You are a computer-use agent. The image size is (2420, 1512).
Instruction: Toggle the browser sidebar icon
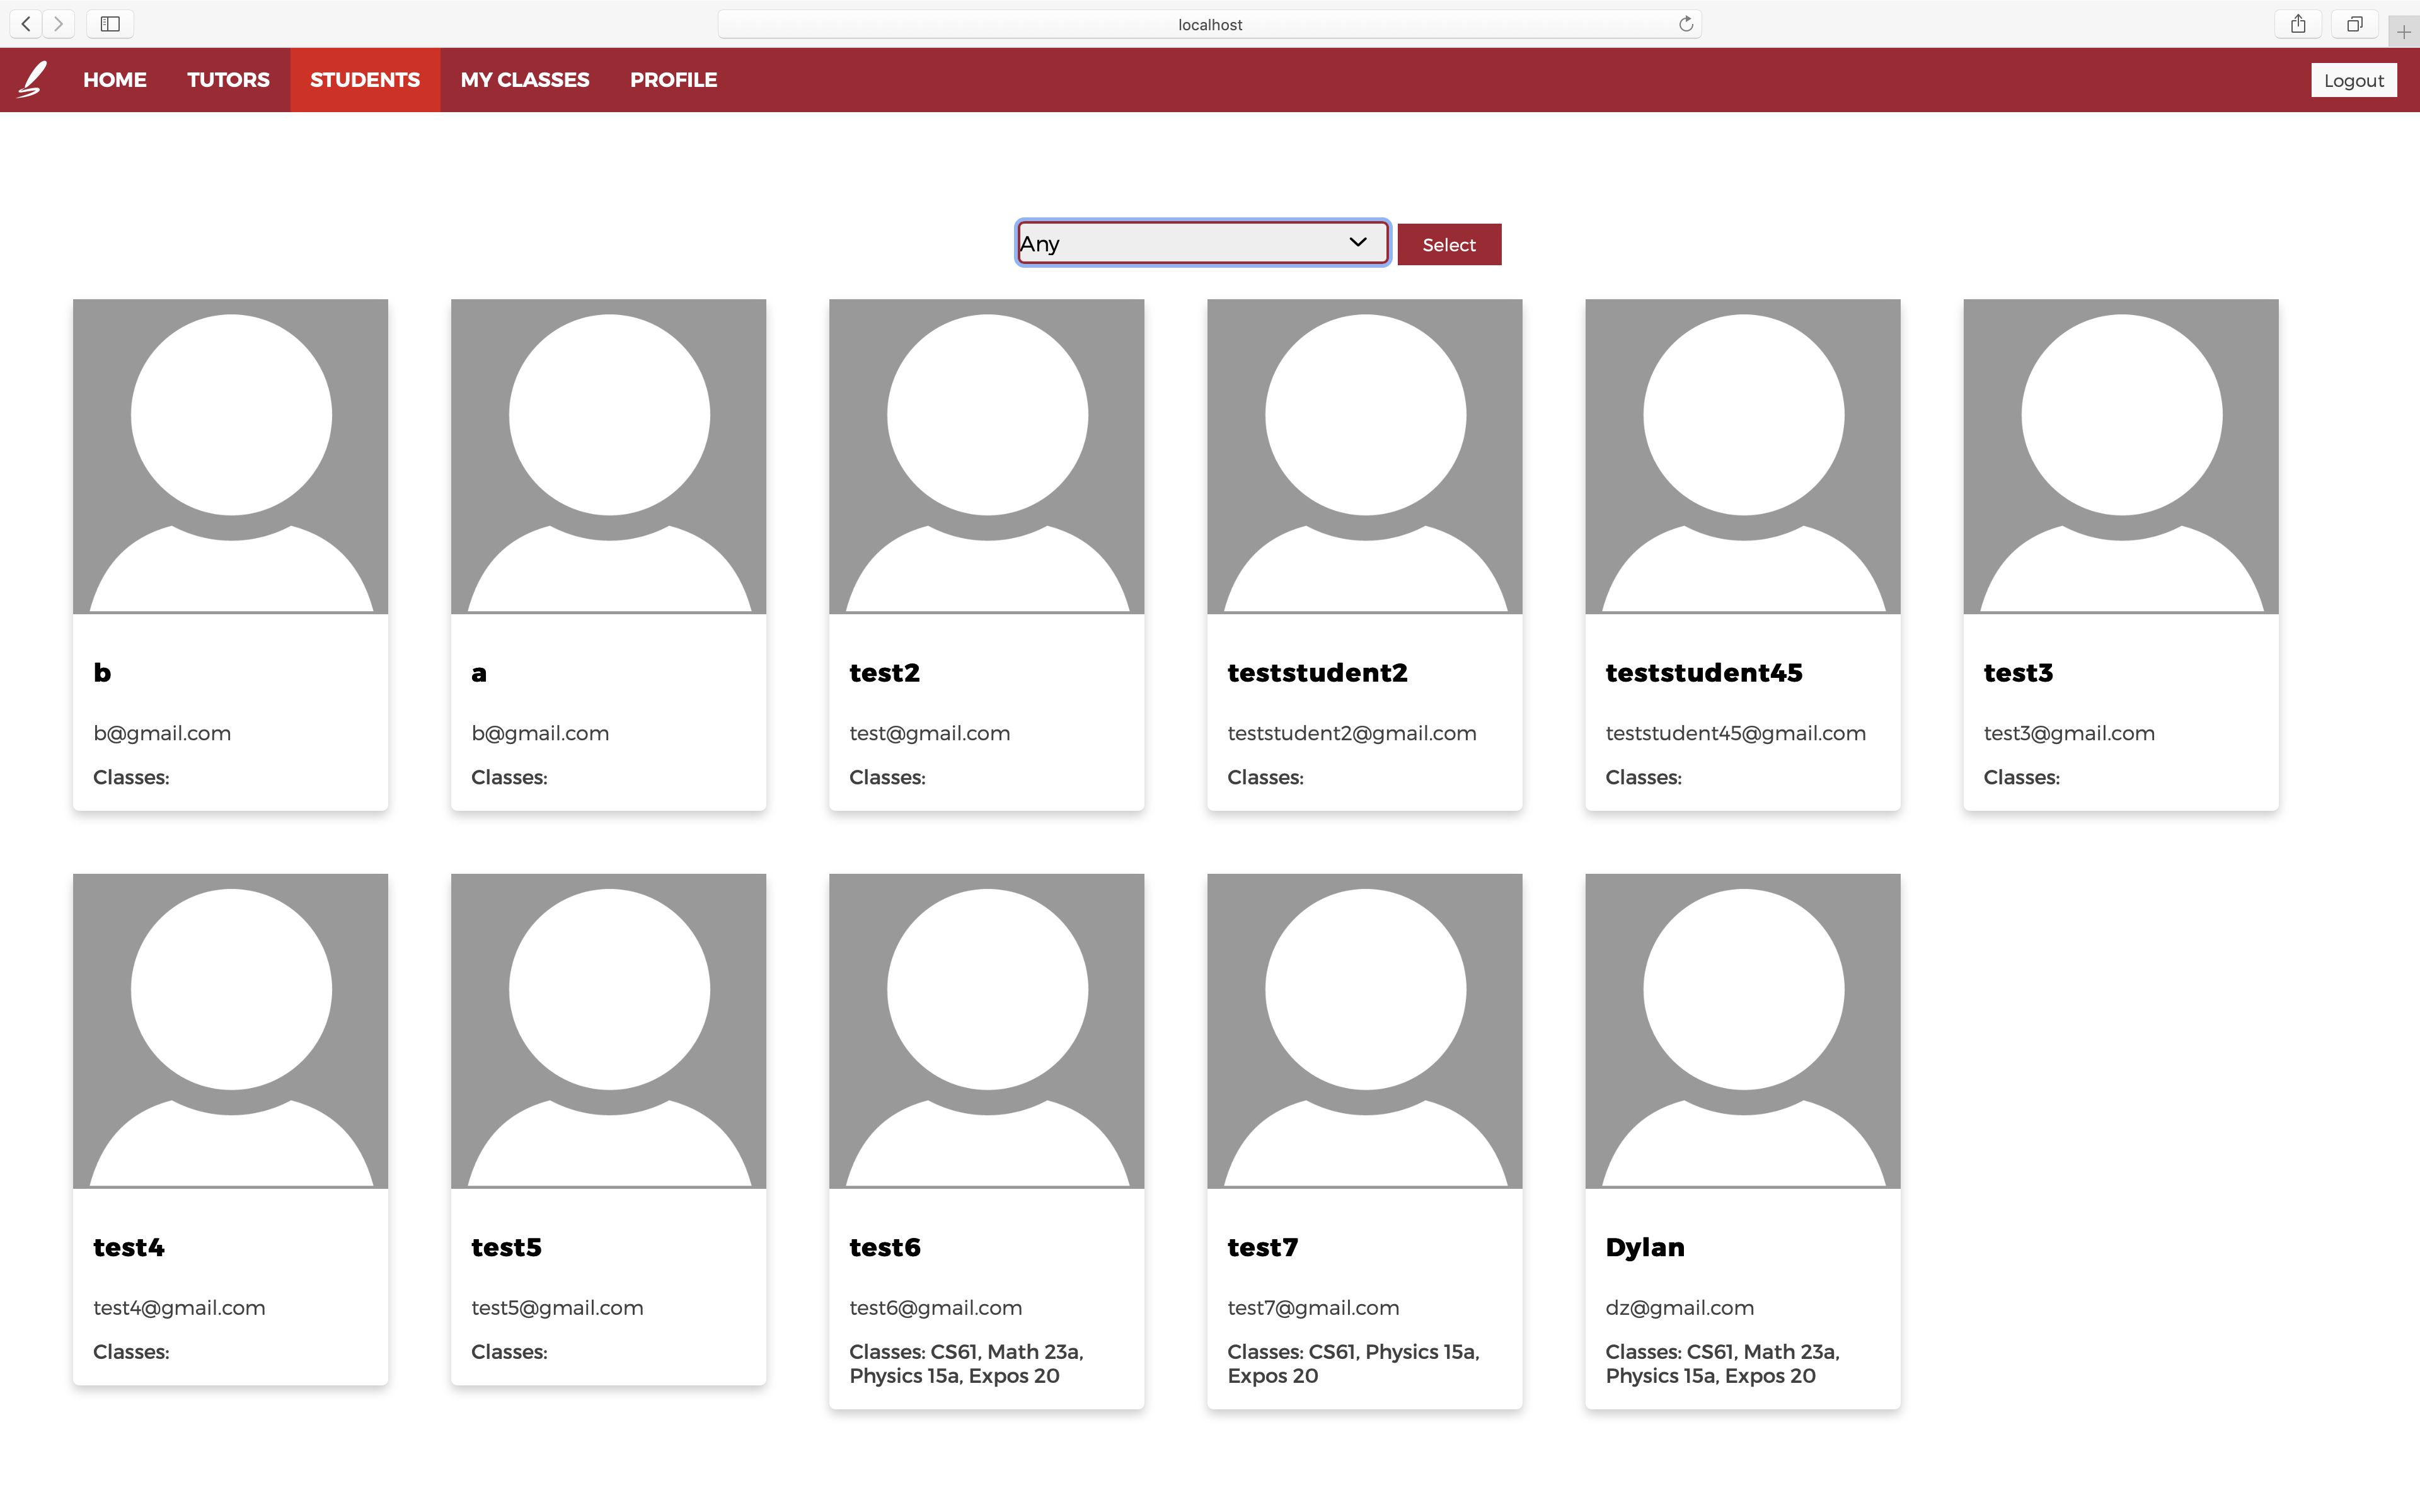click(110, 24)
